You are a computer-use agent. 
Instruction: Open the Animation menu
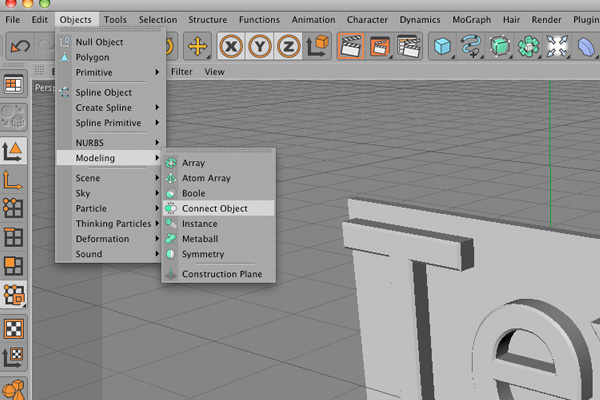pos(313,20)
